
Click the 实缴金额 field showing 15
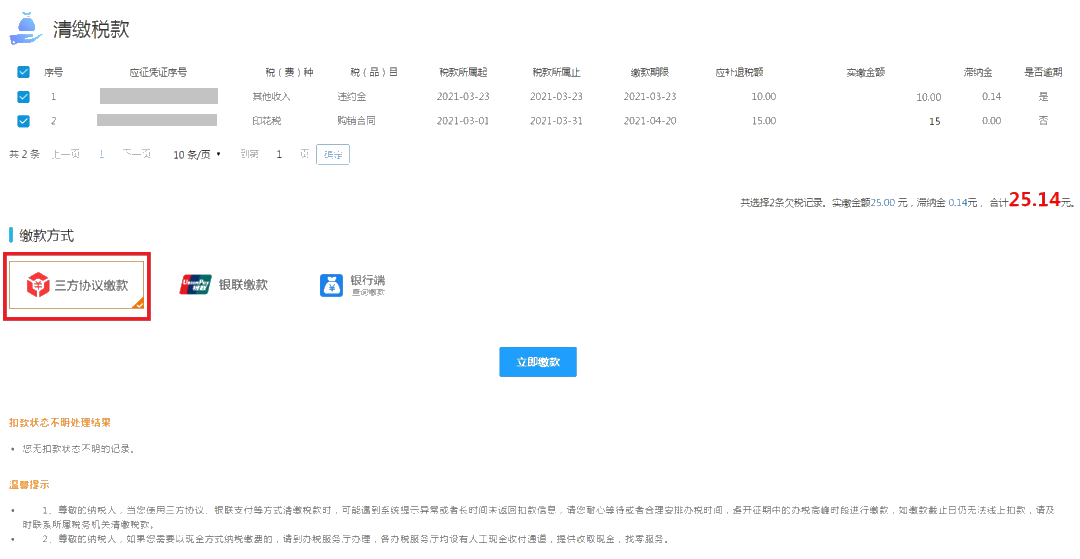pyautogui.click(x=935, y=122)
